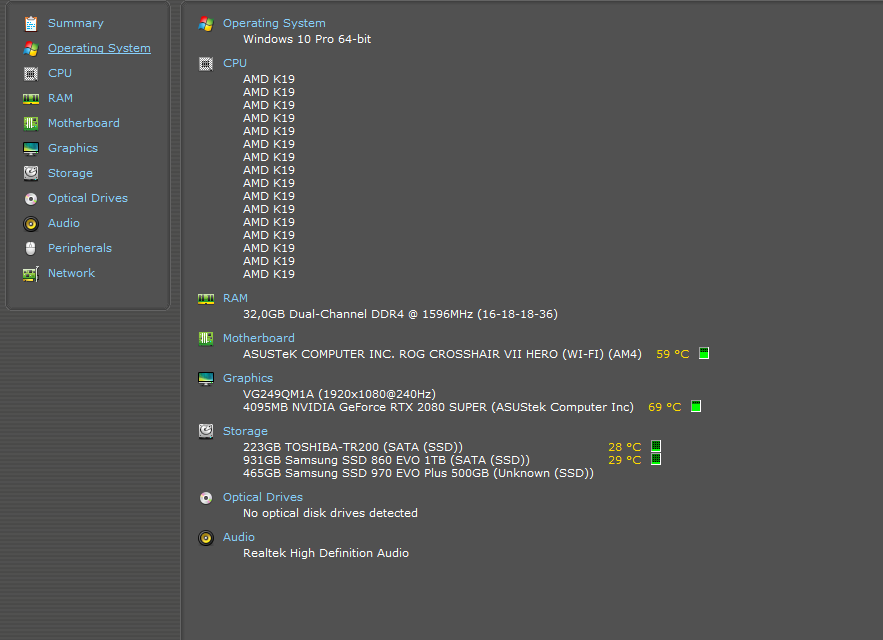Screen dimensions: 883x640
Task: Click the disc icon beside Optical Drives heading
Action: click(x=206, y=498)
